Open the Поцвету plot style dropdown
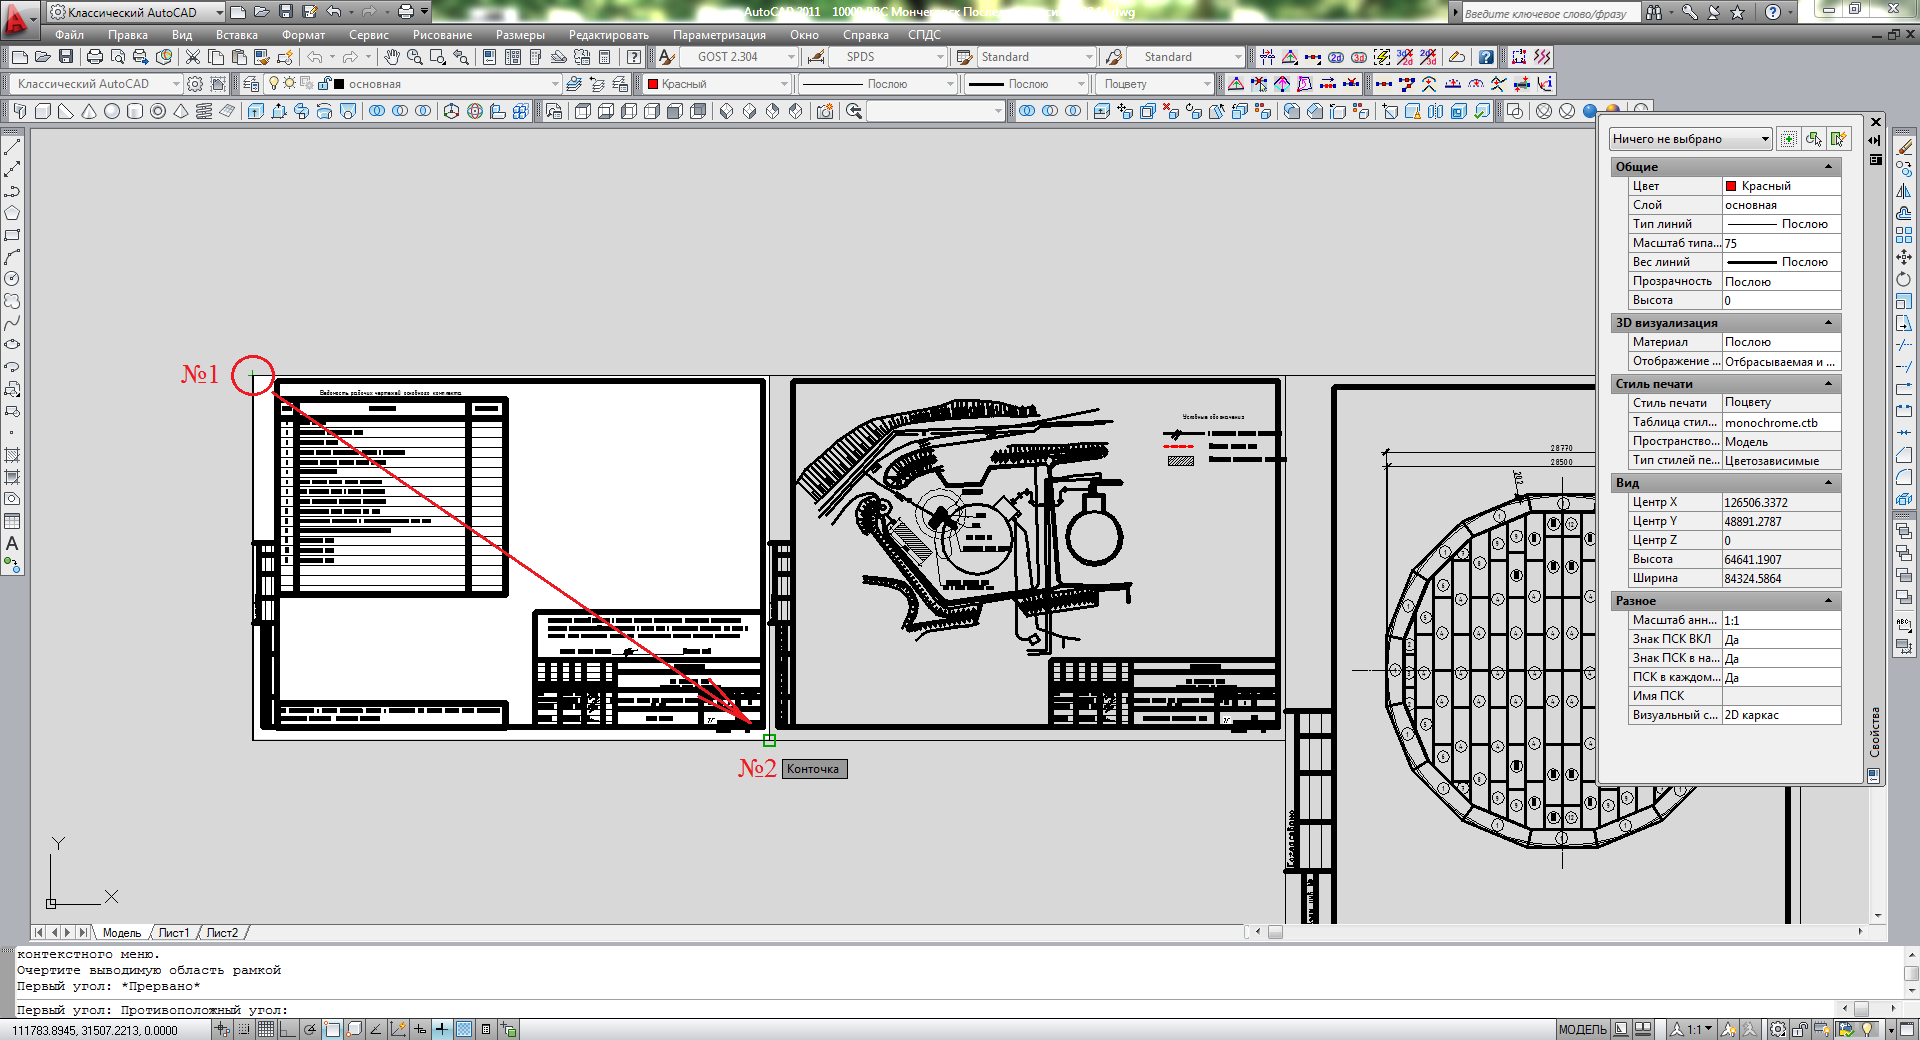The height and width of the screenshot is (1040, 1920). [1207, 84]
